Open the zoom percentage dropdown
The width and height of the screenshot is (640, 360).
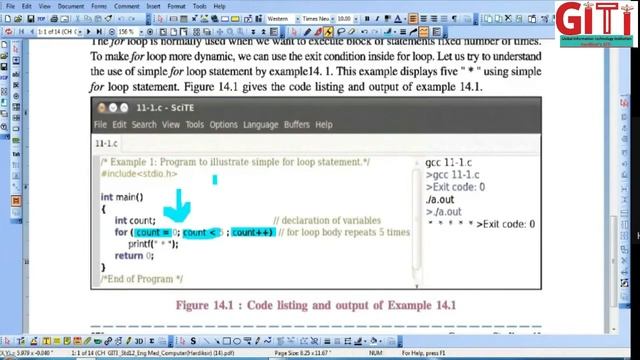click(x=141, y=31)
